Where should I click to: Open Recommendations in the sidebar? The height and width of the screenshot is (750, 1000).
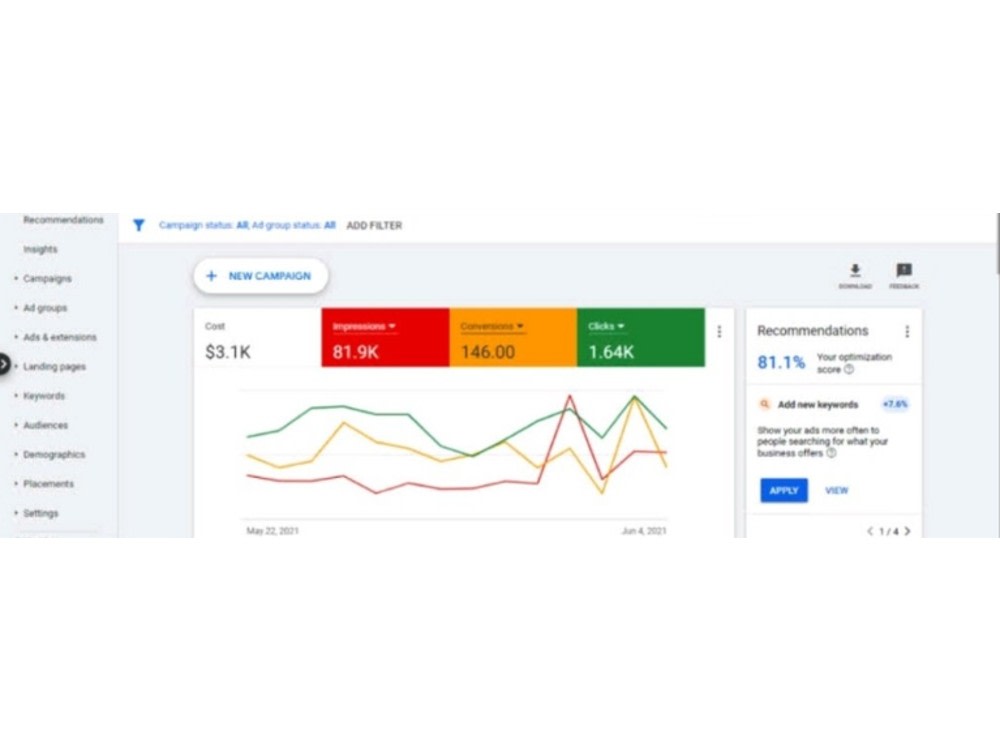[63, 220]
